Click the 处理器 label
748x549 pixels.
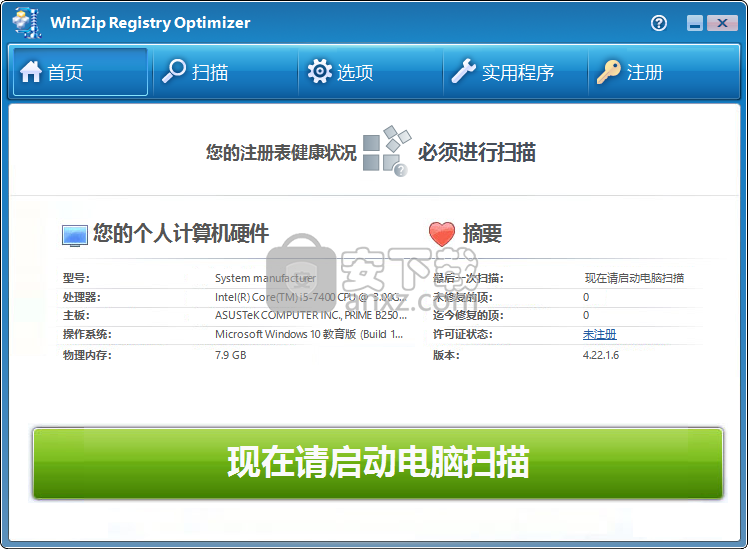[82, 297]
